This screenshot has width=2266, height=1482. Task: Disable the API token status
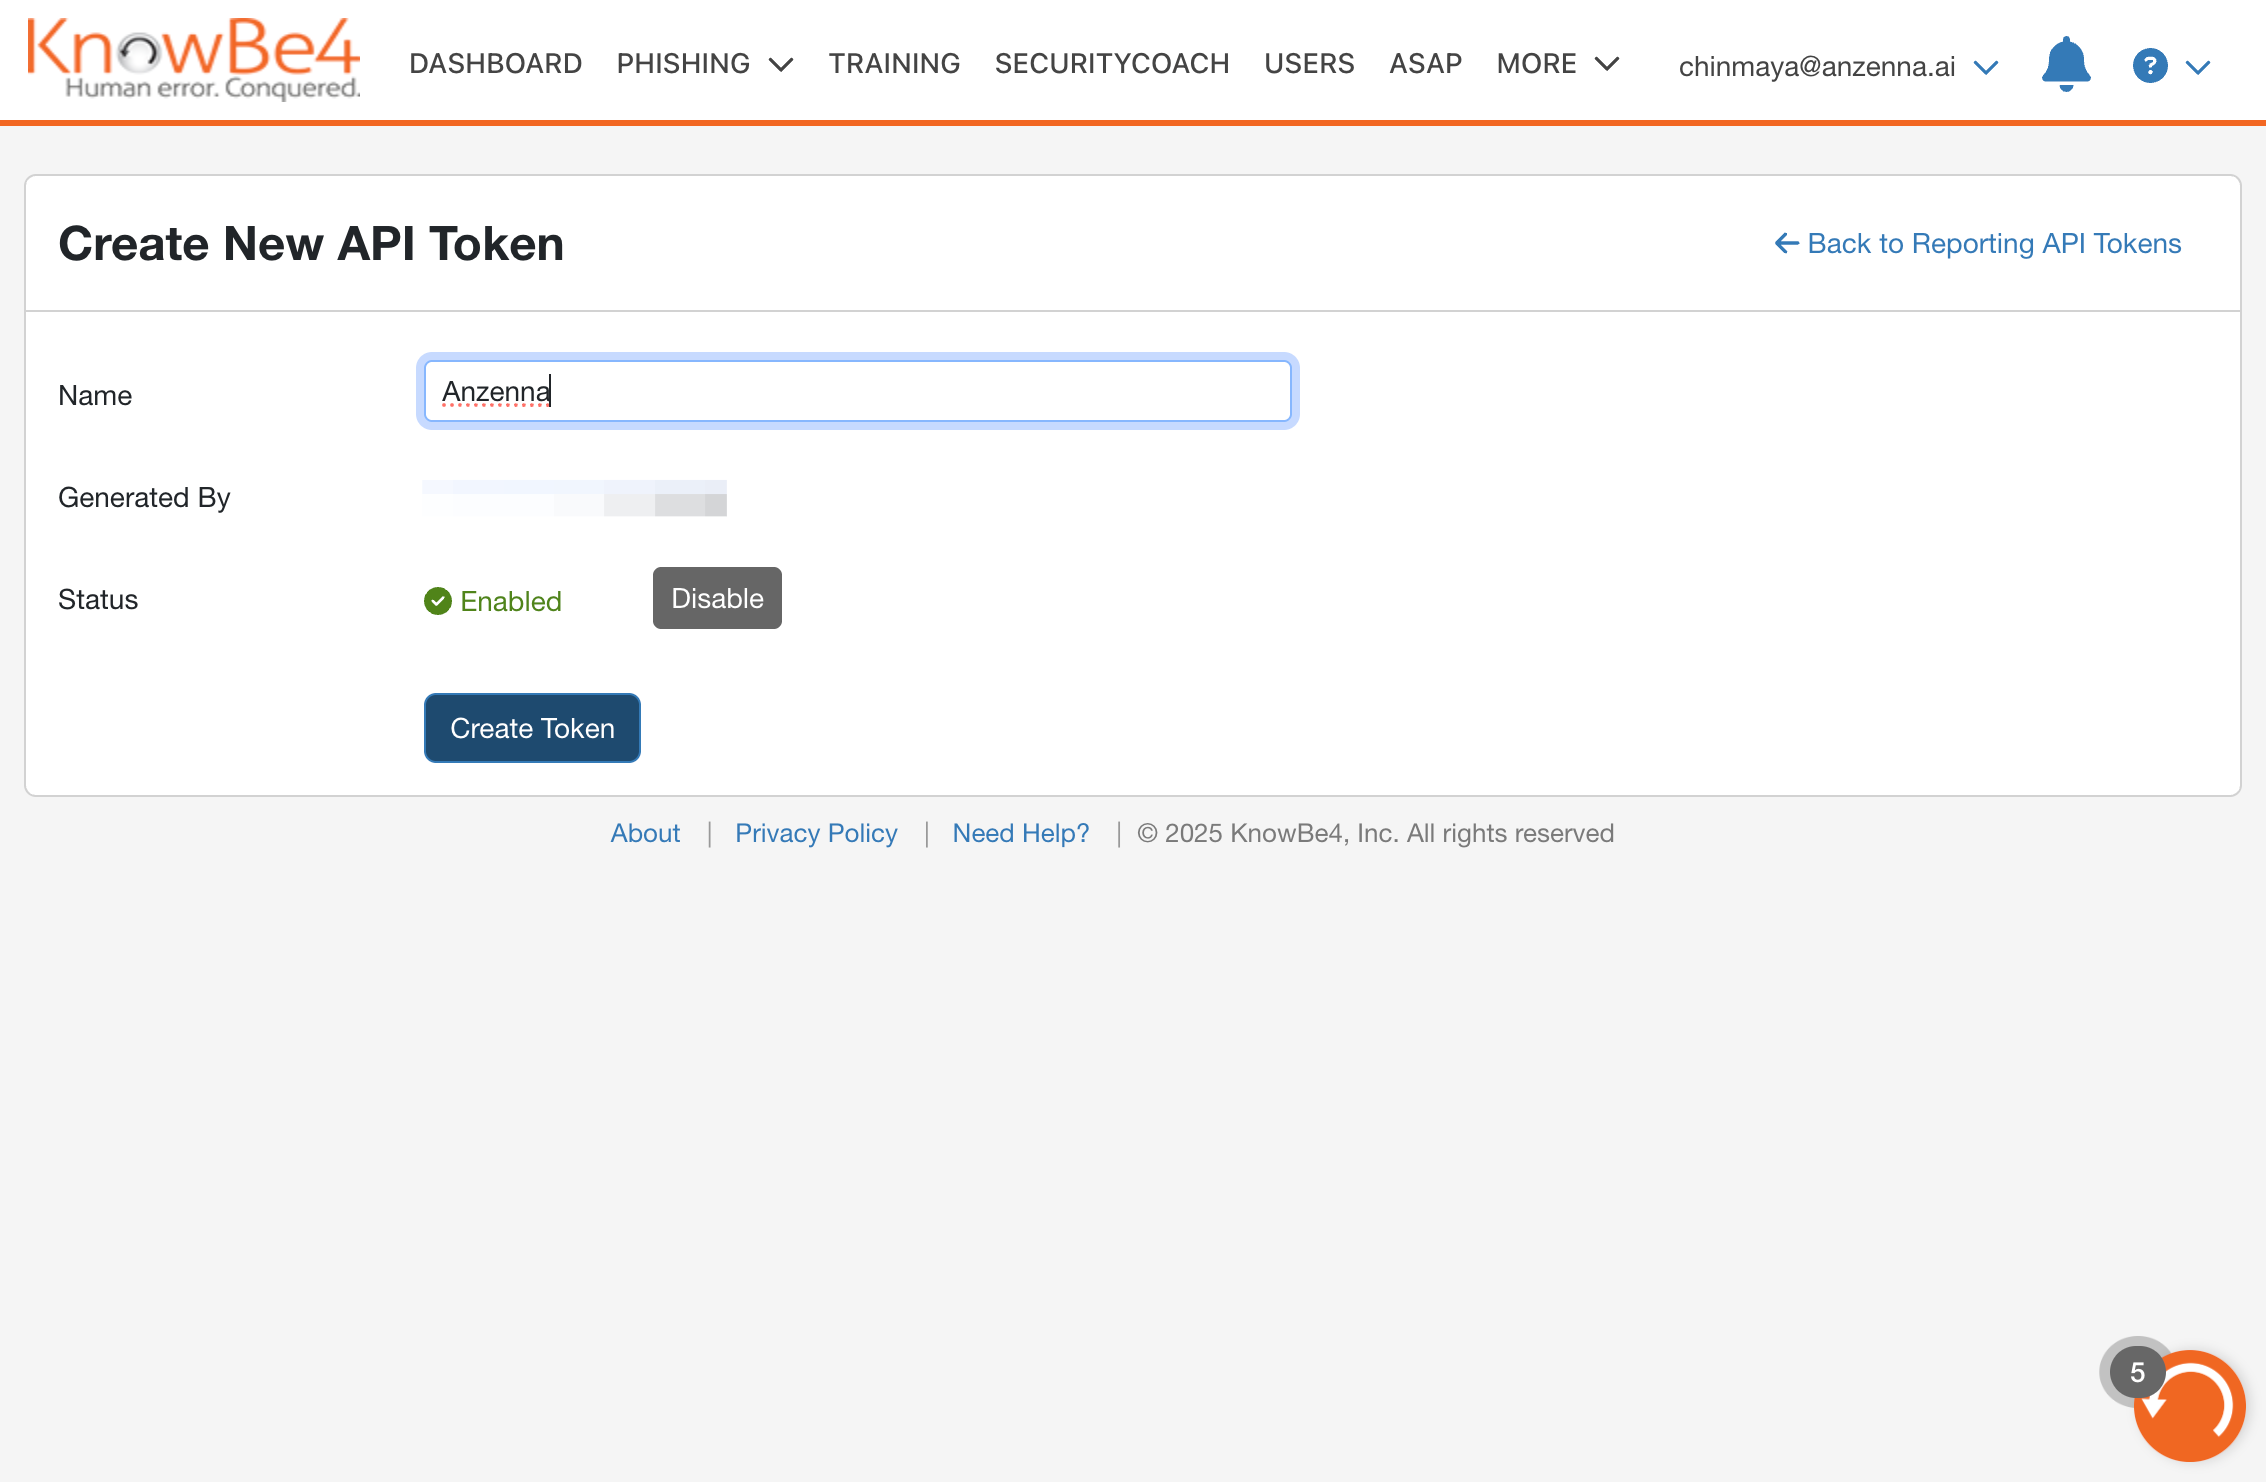pyautogui.click(x=716, y=598)
